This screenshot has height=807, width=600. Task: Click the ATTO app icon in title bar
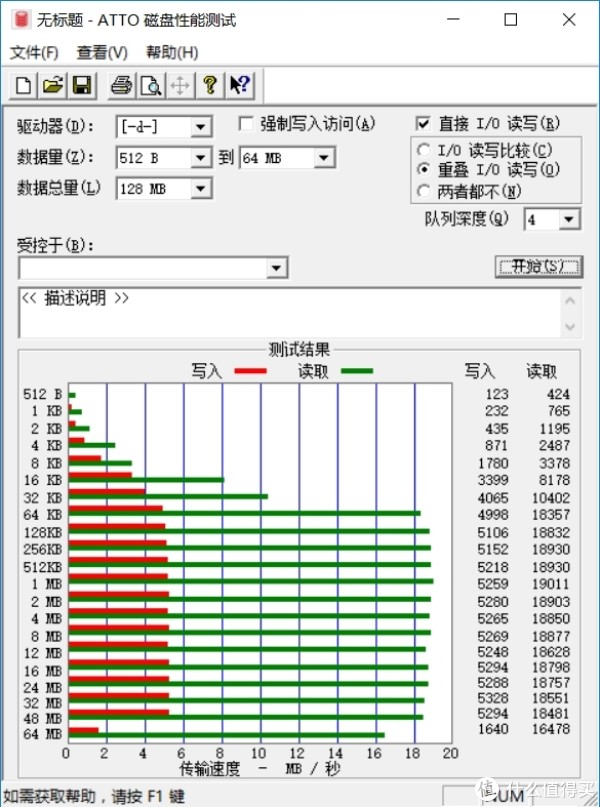pyautogui.click(x=22, y=20)
